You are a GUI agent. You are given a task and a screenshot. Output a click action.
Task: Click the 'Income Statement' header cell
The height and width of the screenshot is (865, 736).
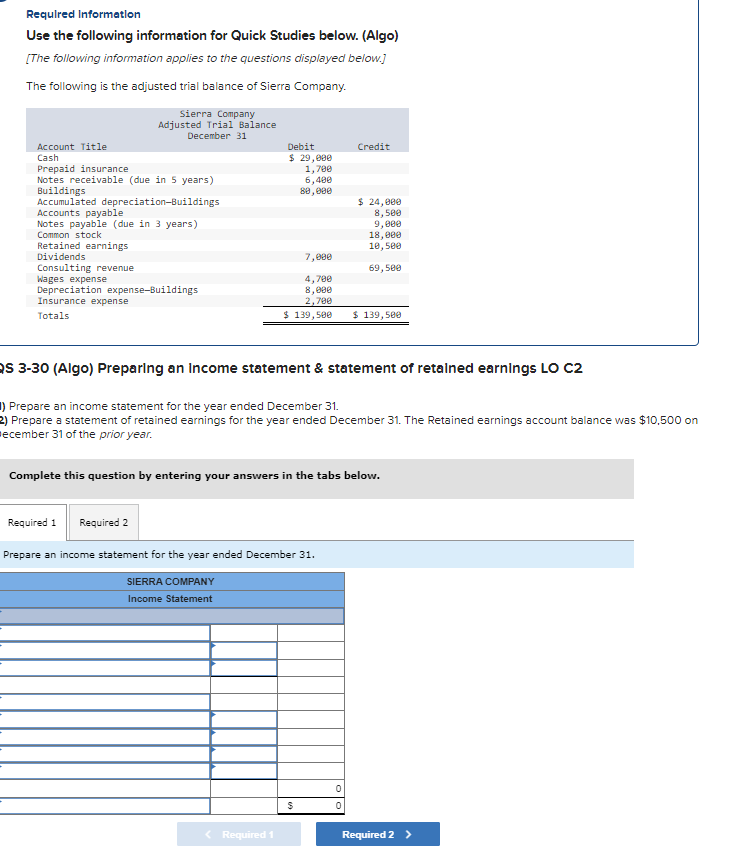pos(170,599)
